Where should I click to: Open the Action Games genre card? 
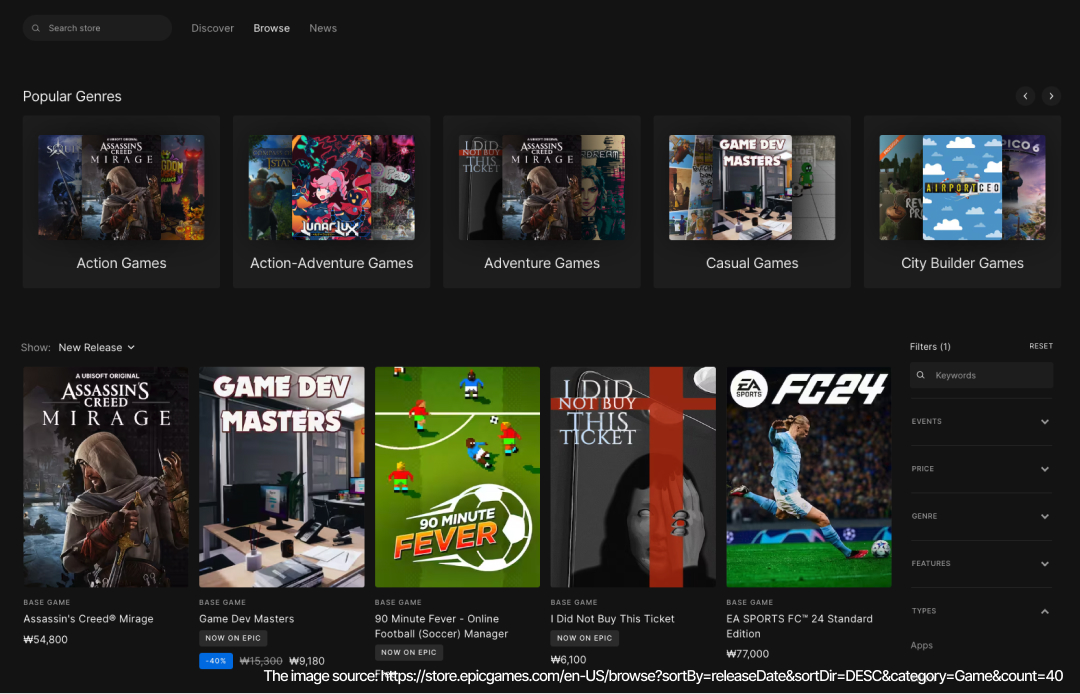(x=121, y=202)
